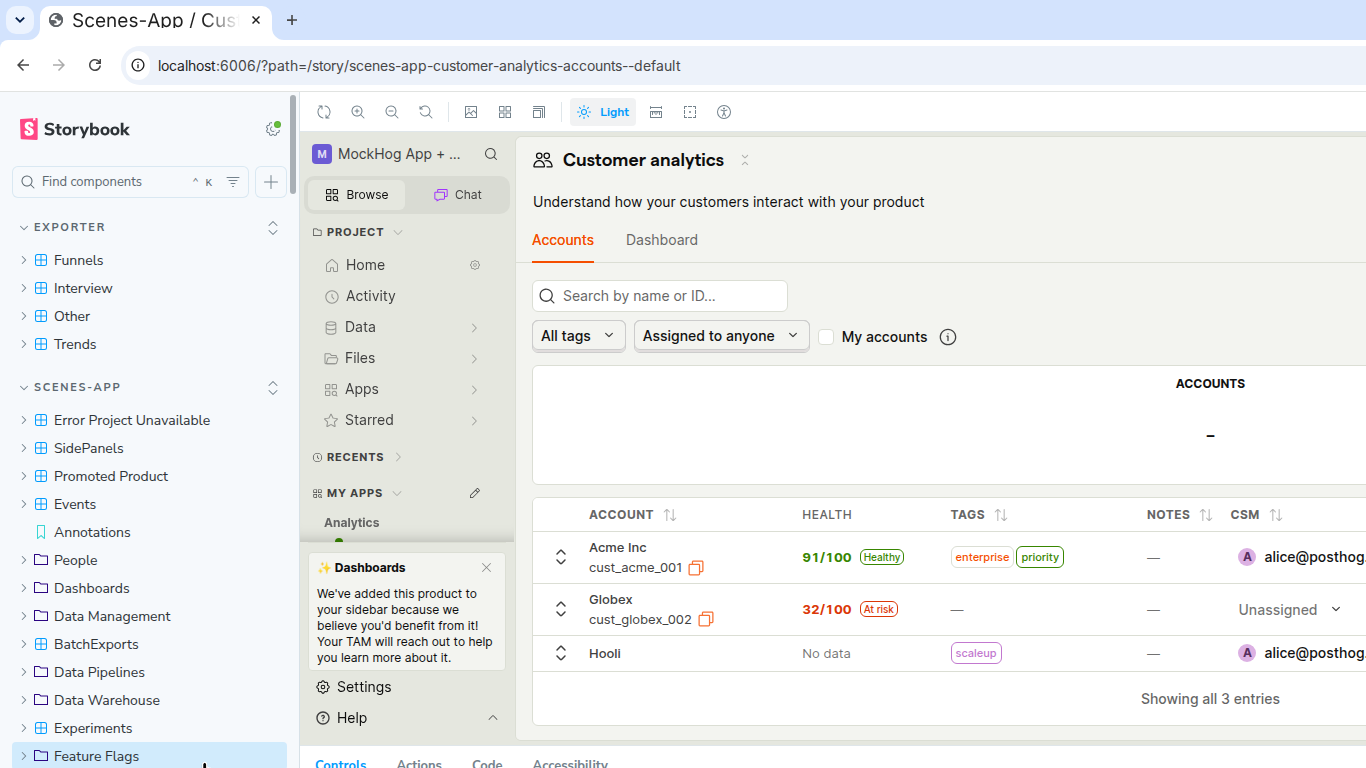Screen dimensions: 1366x768
Task: Close the Dashboards notification card
Action: (486, 568)
